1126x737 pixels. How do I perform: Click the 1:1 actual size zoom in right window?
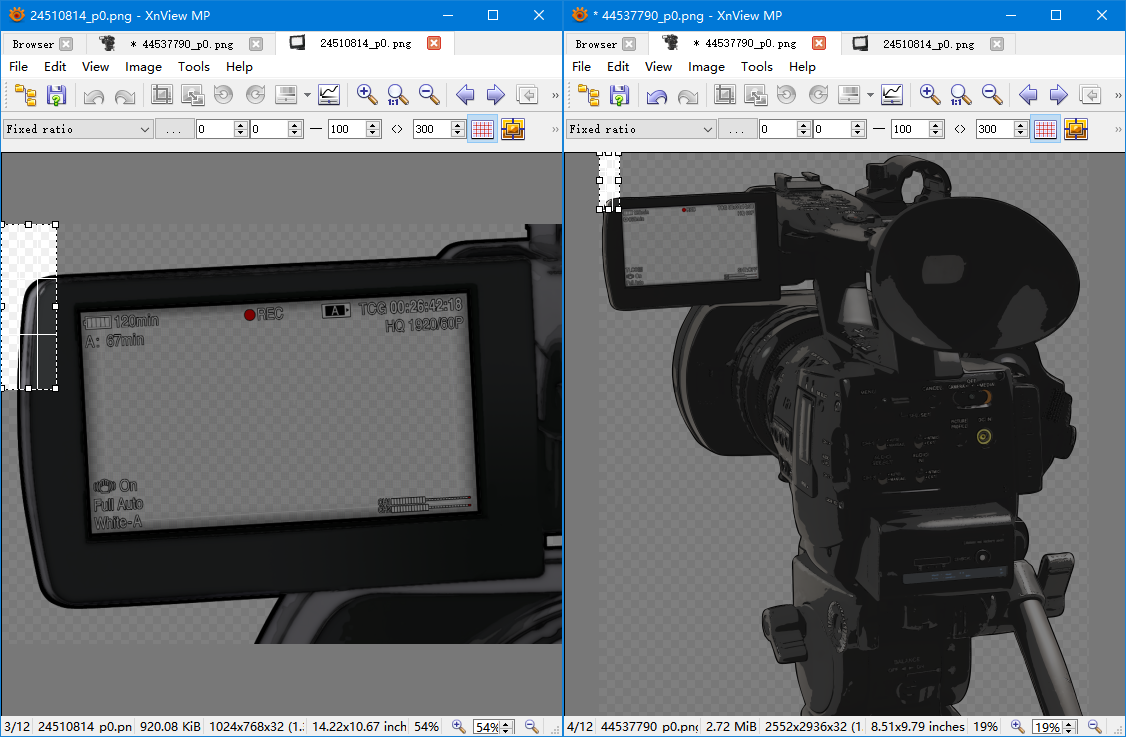pyautogui.click(x=960, y=95)
